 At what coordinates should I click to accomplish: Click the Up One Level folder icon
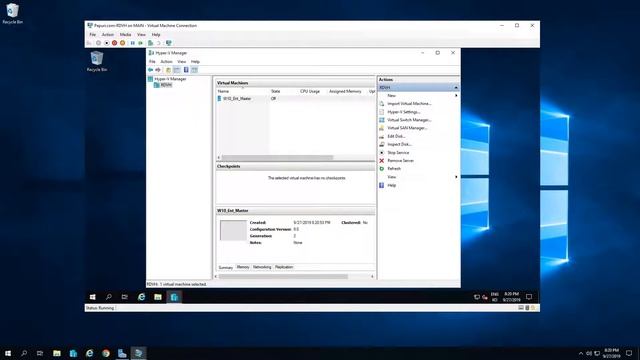coord(168,70)
